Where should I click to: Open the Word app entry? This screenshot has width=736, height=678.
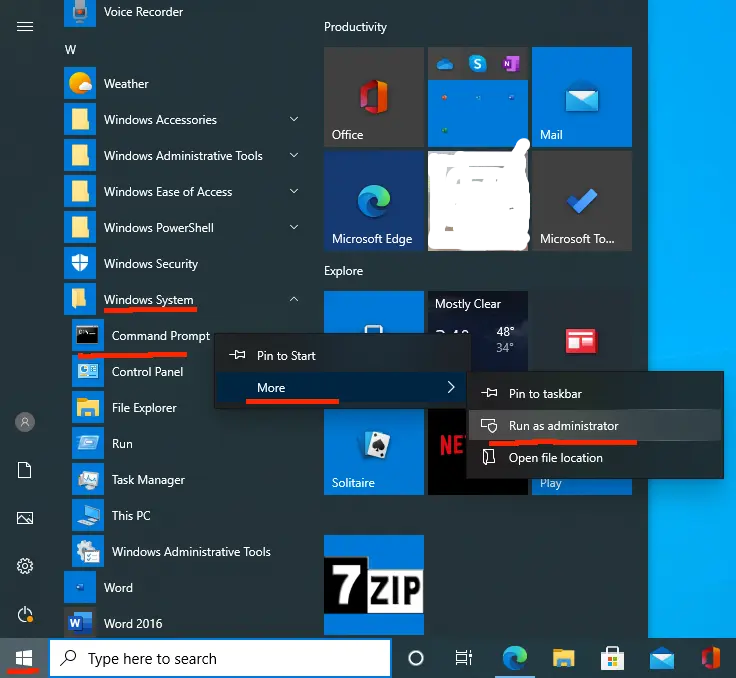click(x=99, y=587)
